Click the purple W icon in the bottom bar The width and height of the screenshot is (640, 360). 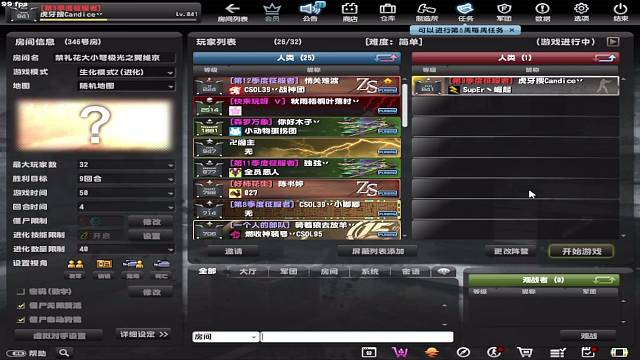(400, 352)
